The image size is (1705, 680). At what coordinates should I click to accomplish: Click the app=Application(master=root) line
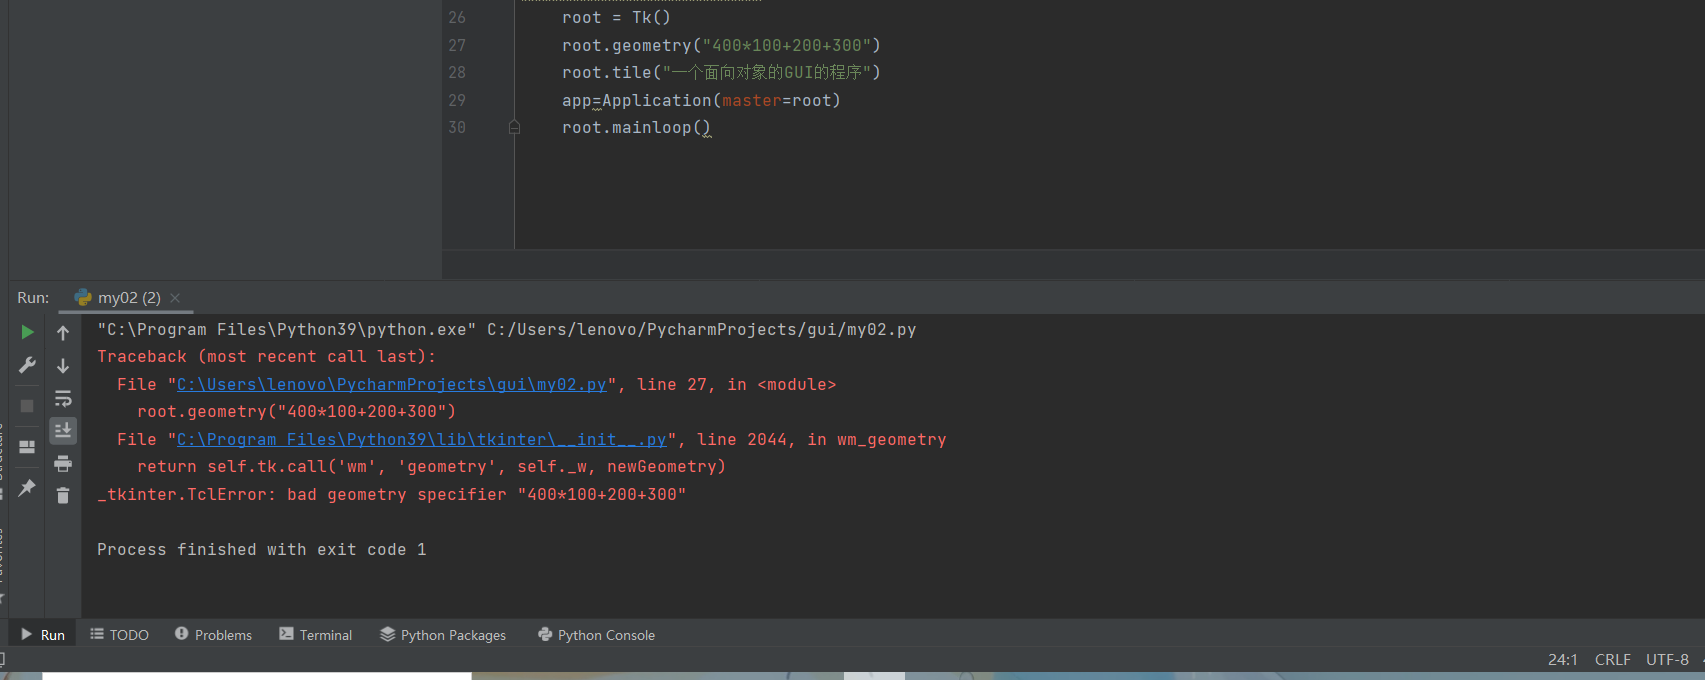pos(701,101)
